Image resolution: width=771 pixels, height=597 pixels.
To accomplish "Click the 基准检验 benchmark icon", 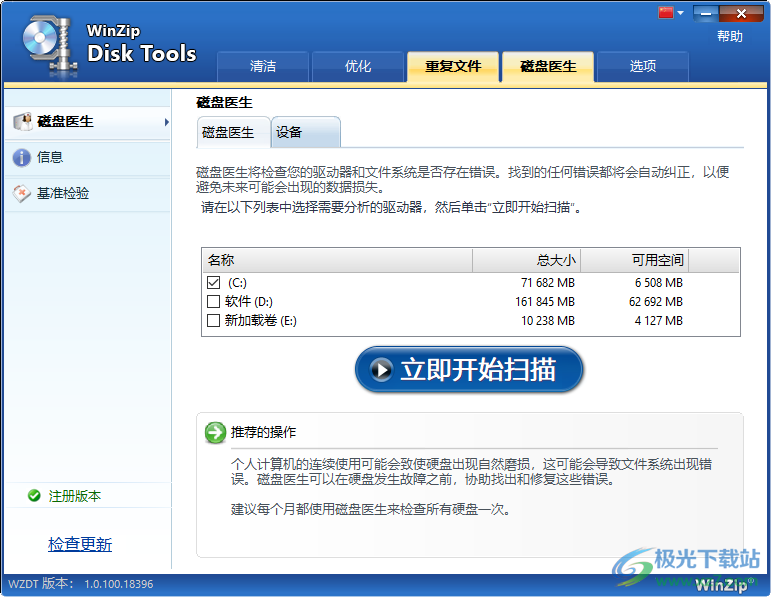I will 22,194.
